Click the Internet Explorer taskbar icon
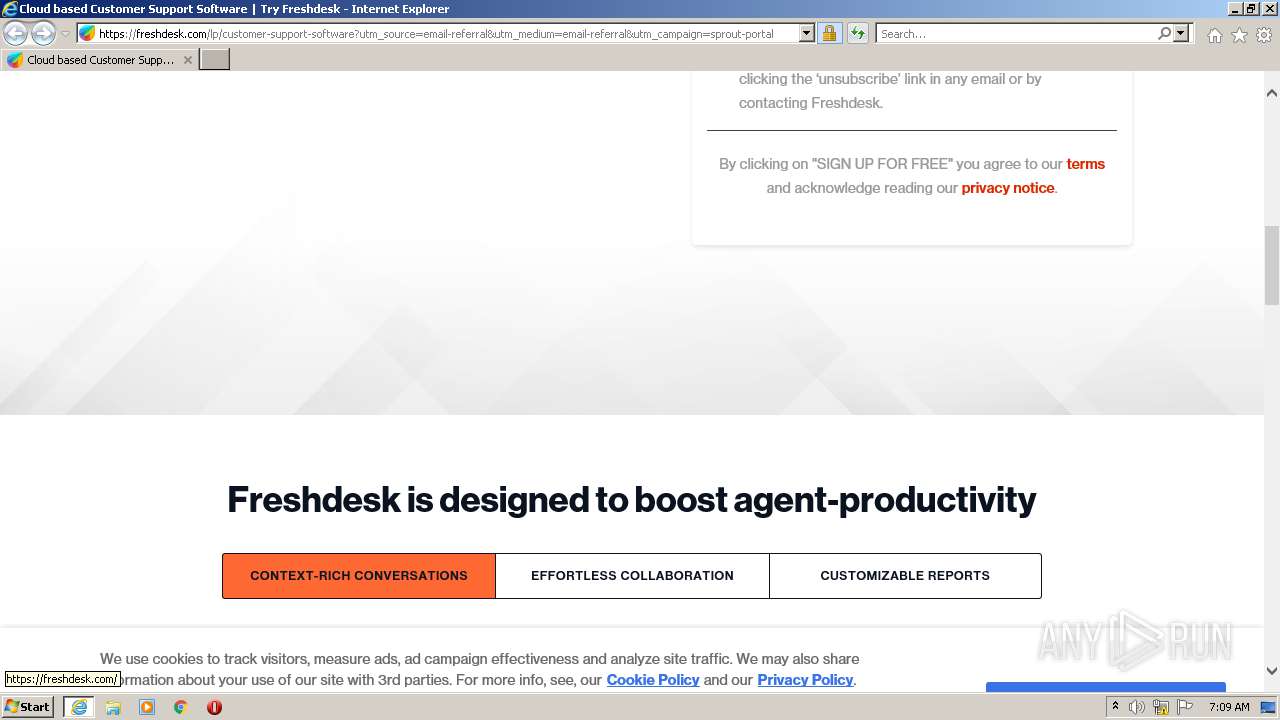The width and height of the screenshot is (1280, 720). pyautogui.click(x=78, y=707)
